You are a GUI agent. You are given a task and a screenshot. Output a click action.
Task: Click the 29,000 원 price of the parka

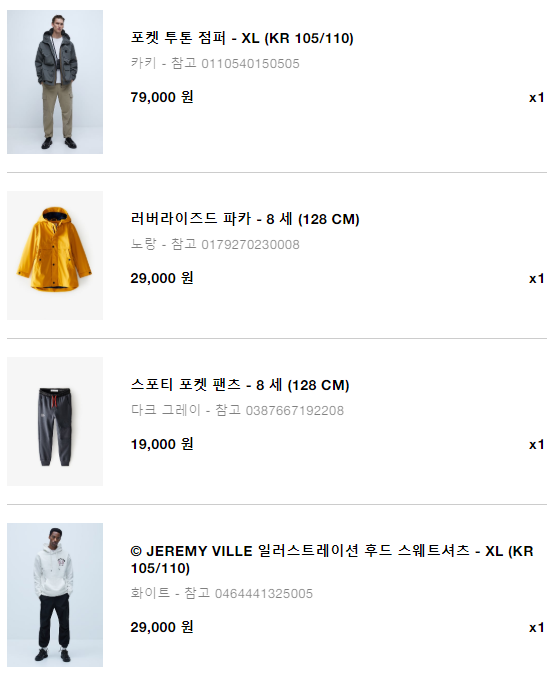tap(162, 278)
